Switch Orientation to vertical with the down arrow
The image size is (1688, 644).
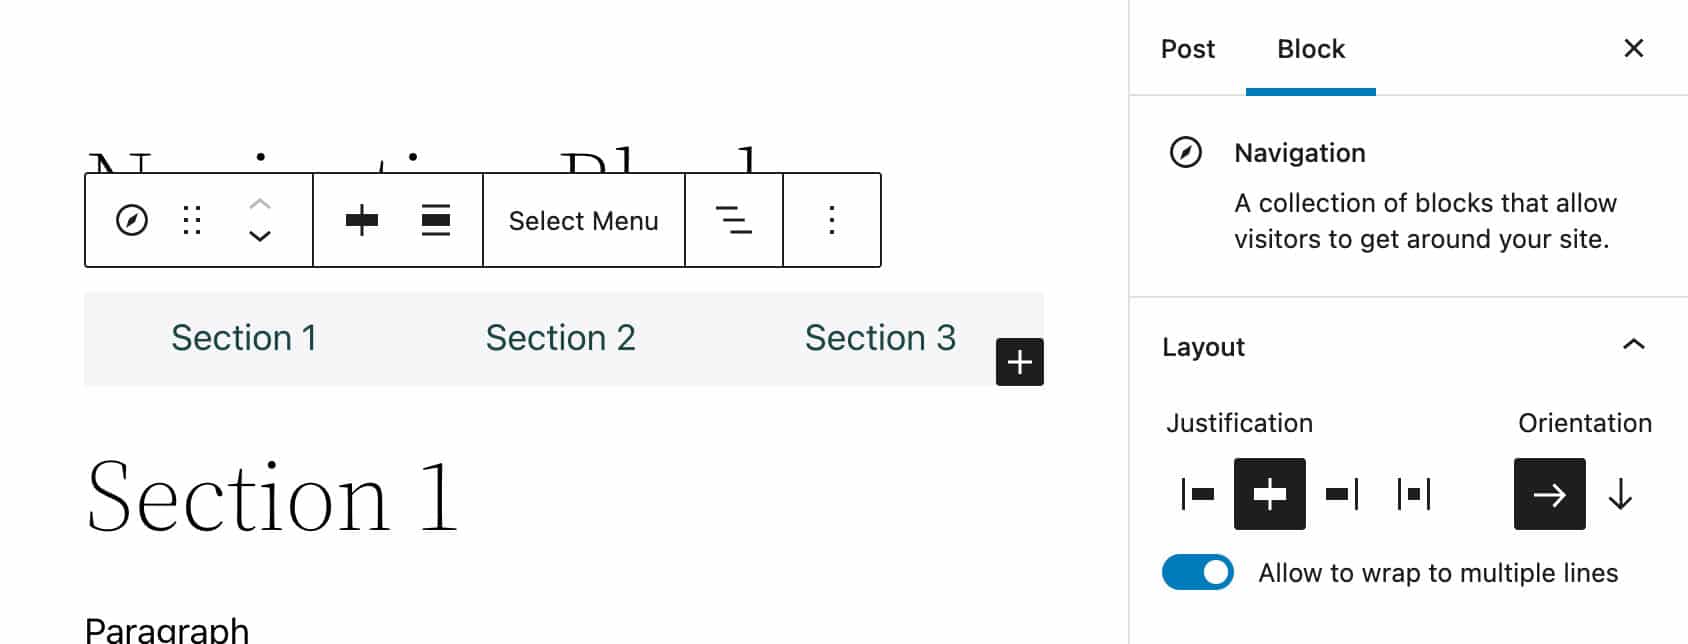[x=1621, y=494]
